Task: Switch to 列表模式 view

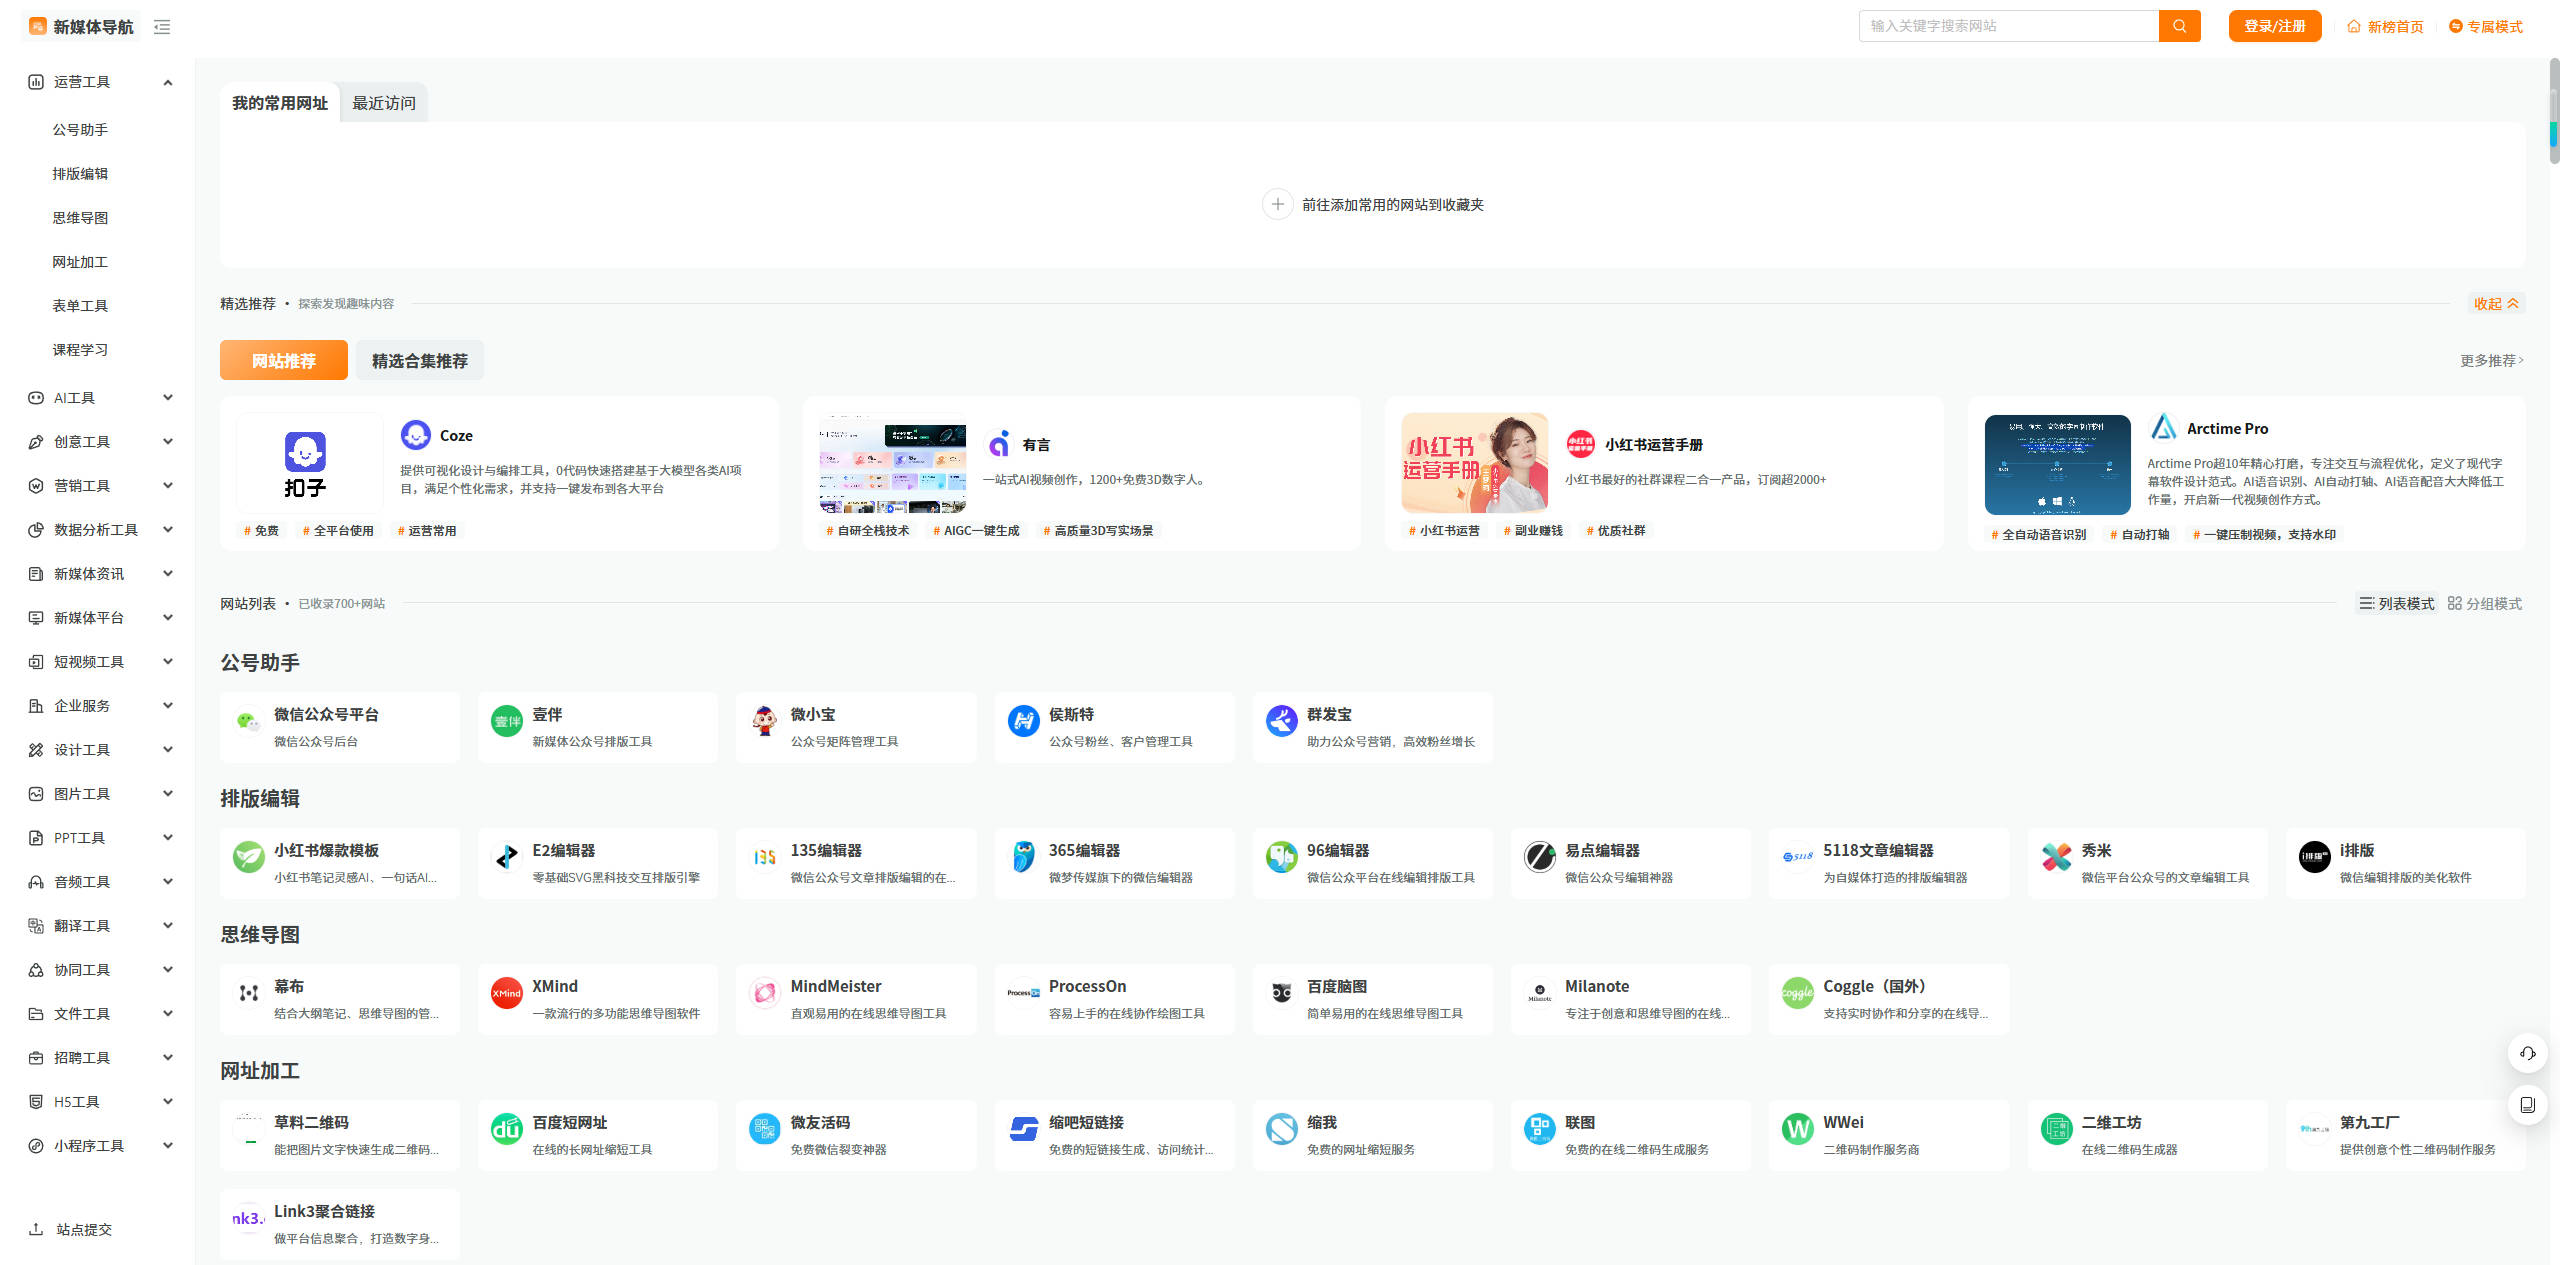Action: pyautogui.click(x=2396, y=603)
